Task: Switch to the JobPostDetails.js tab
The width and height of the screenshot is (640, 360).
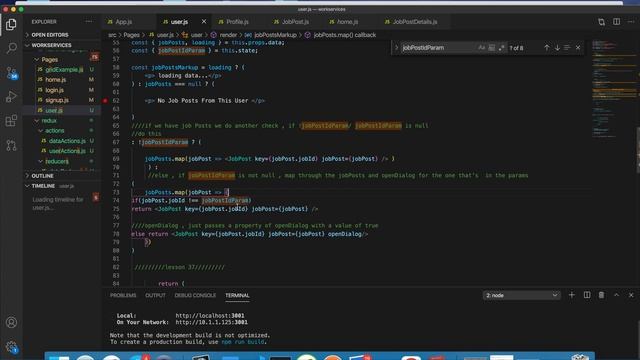Action: coord(415,22)
